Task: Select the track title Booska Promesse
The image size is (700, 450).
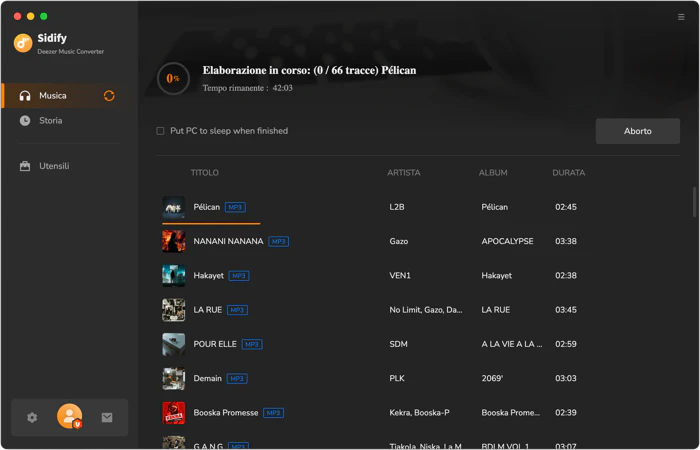Action: [x=225, y=412]
